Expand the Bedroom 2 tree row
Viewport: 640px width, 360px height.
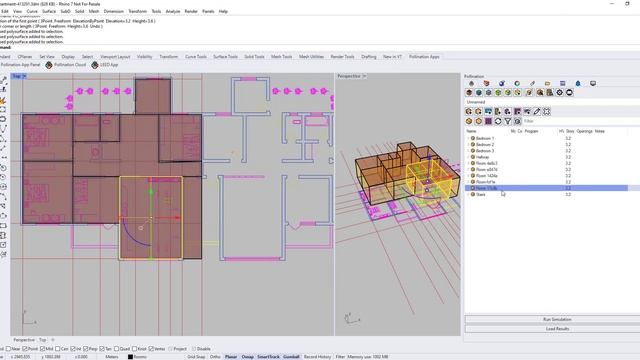(x=468, y=144)
